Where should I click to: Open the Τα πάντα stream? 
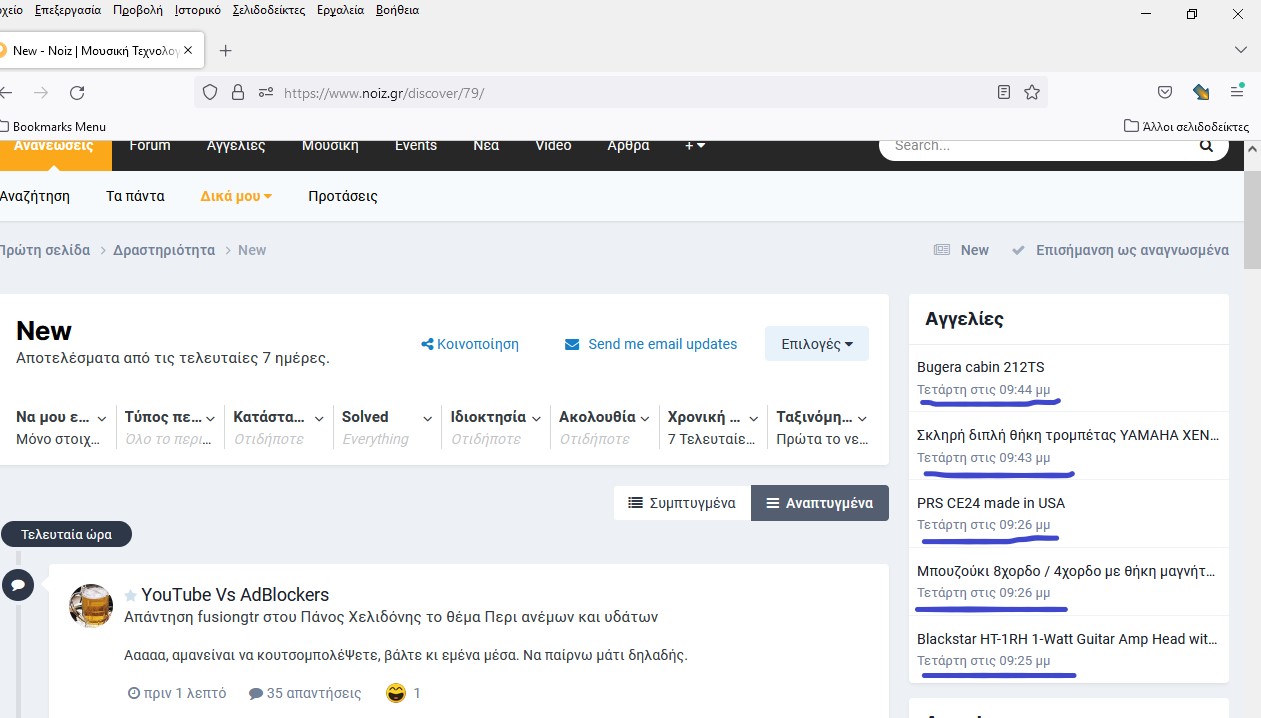(135, 196)
